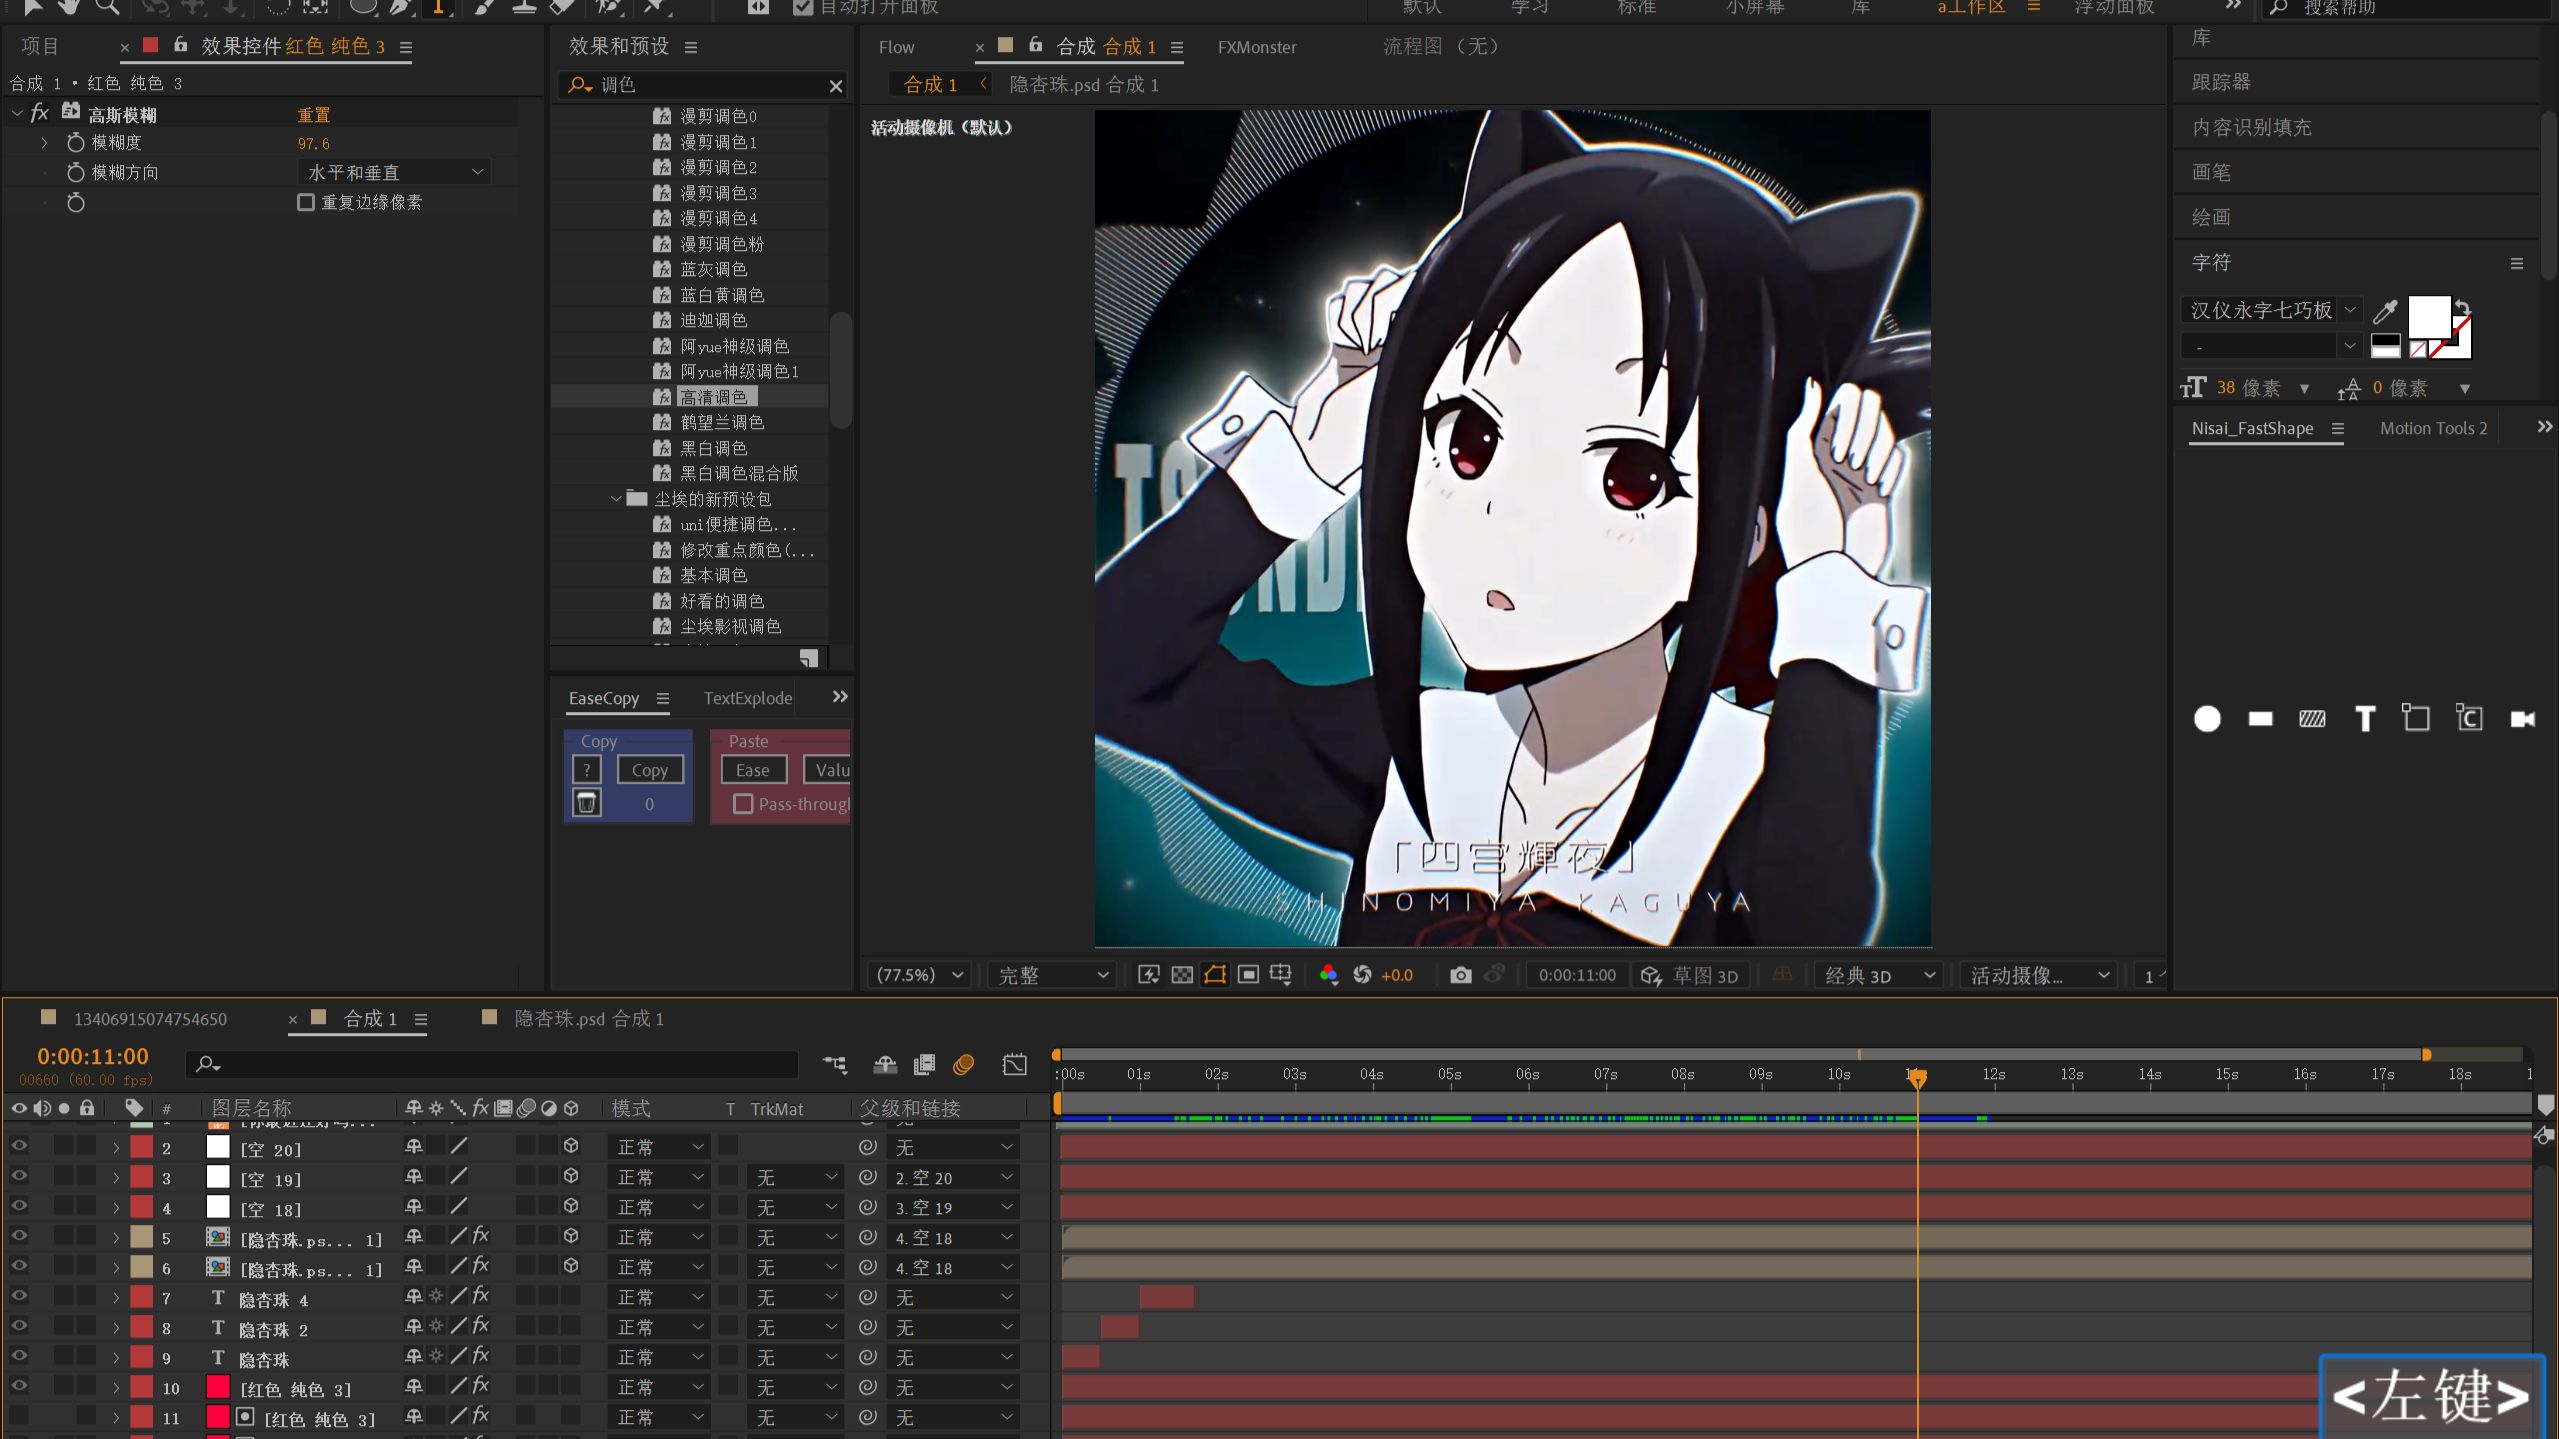The width and height of the screenshot is (2559, 1439).
Task: Enable frame blending icon in timeline header
Action: [x=924, y=1065]
